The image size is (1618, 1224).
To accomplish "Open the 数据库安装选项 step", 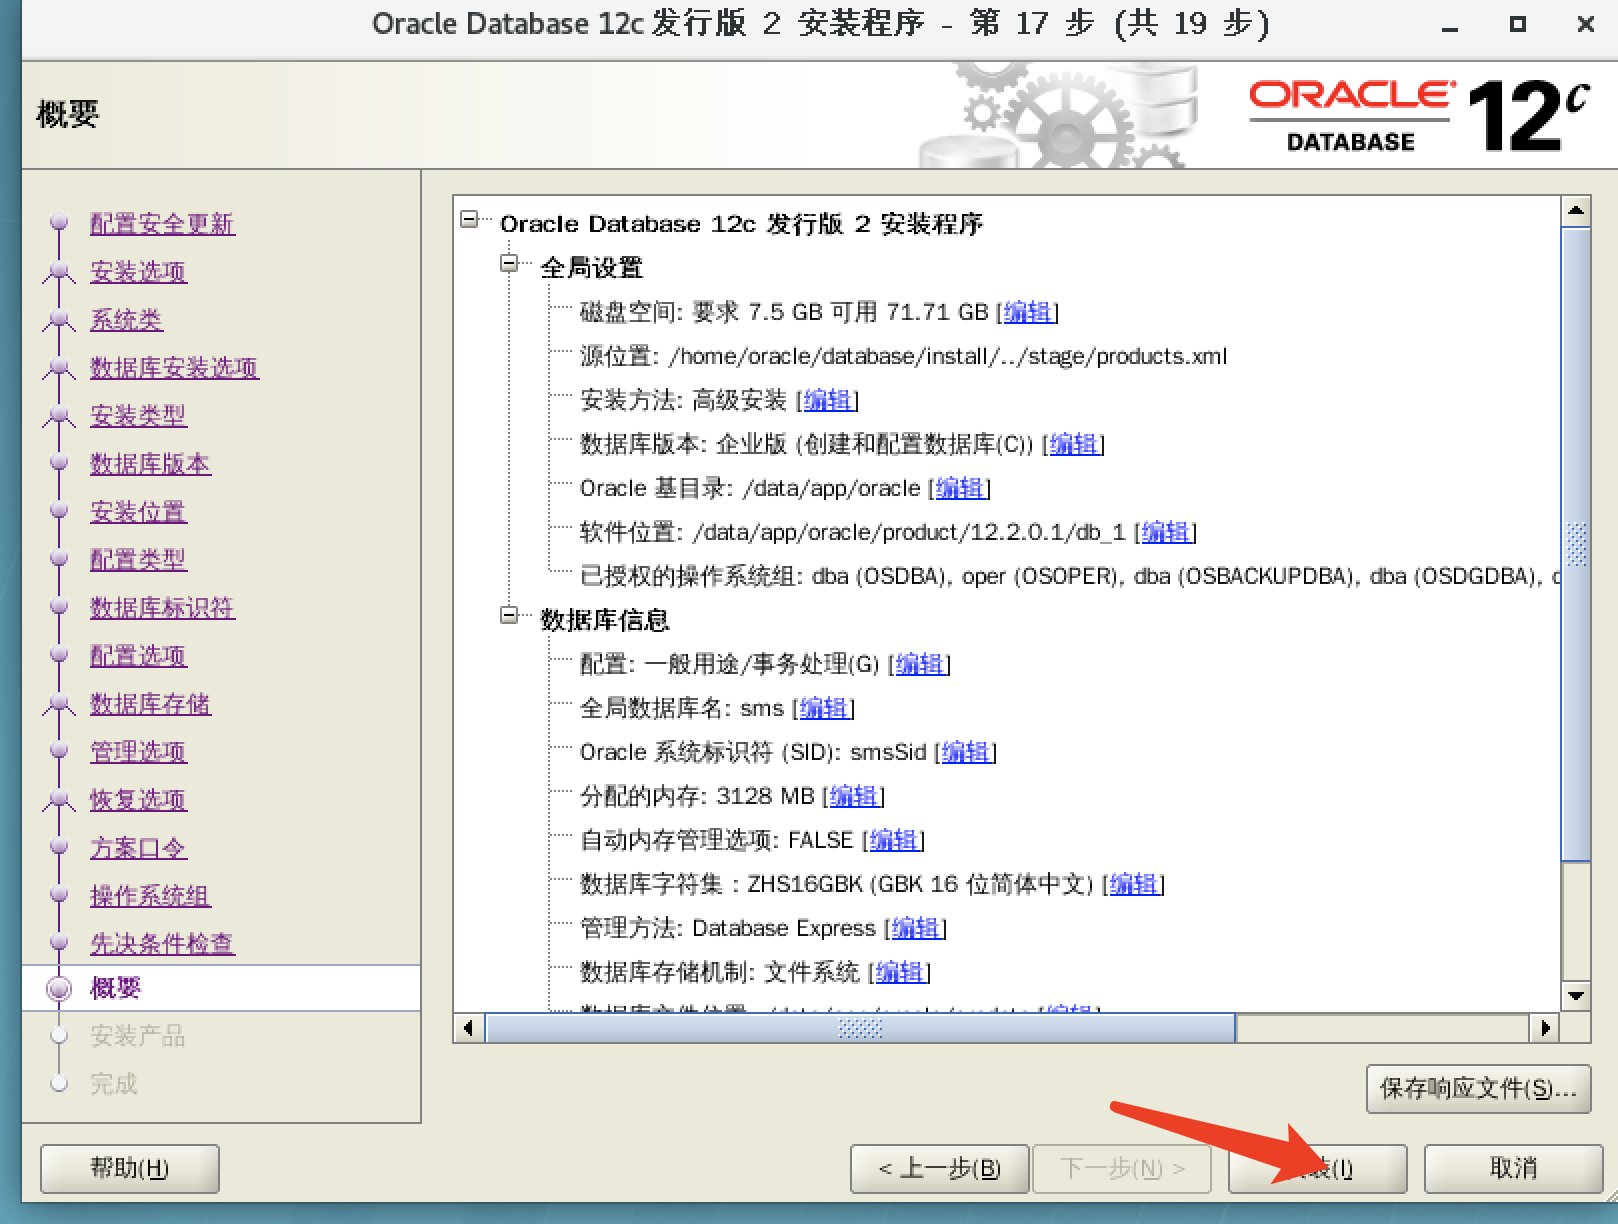I will click(x=174, y=368).
